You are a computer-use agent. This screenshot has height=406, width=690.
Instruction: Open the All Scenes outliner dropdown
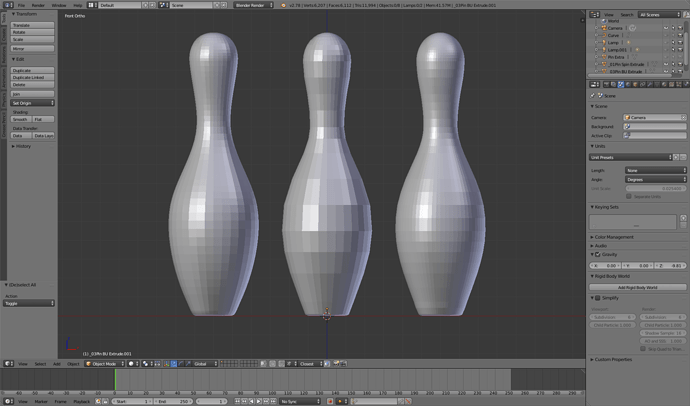coord(660,15)
